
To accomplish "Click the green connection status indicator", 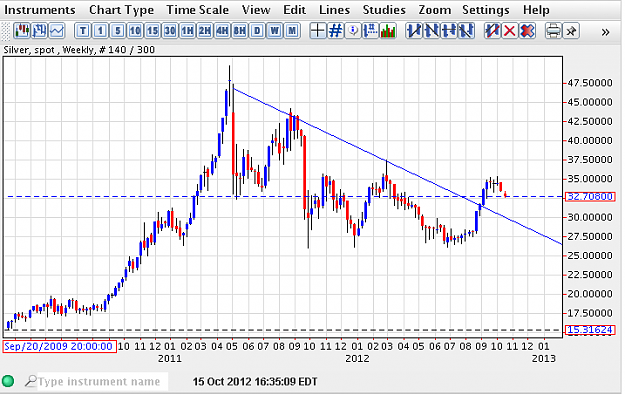I will 8,381.
